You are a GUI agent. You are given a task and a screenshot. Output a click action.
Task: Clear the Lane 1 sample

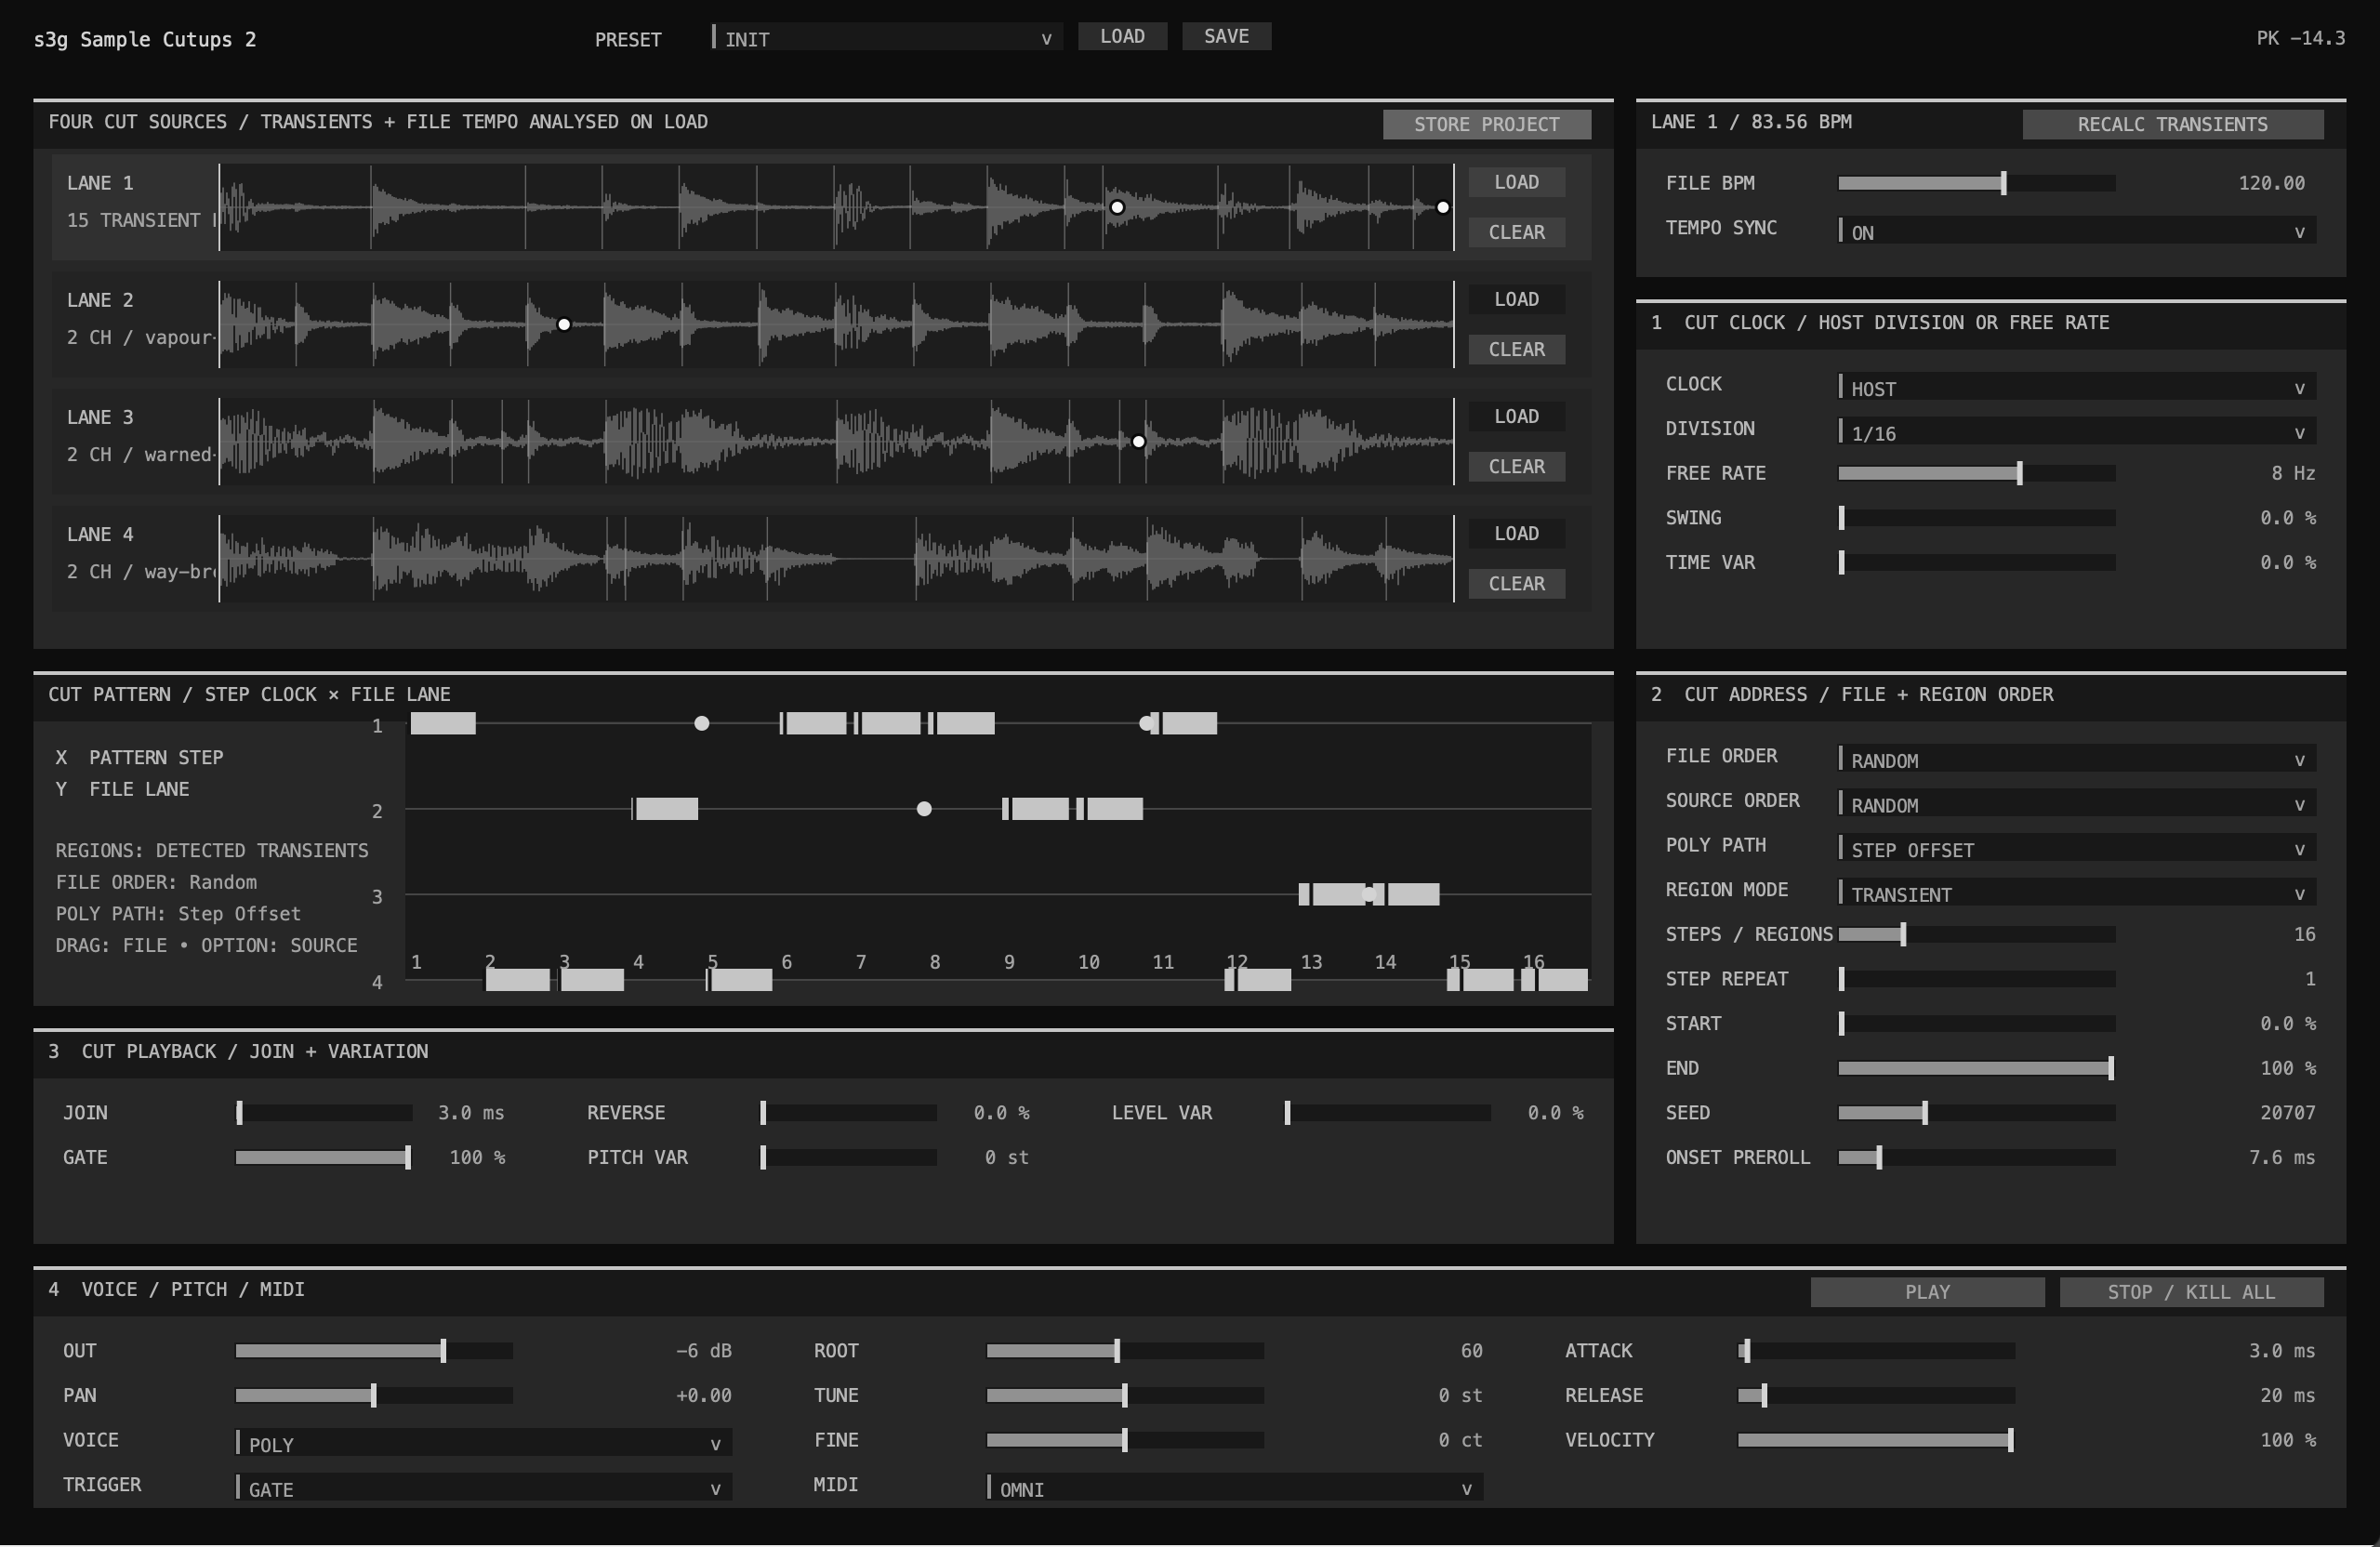tap(1516, 232)
